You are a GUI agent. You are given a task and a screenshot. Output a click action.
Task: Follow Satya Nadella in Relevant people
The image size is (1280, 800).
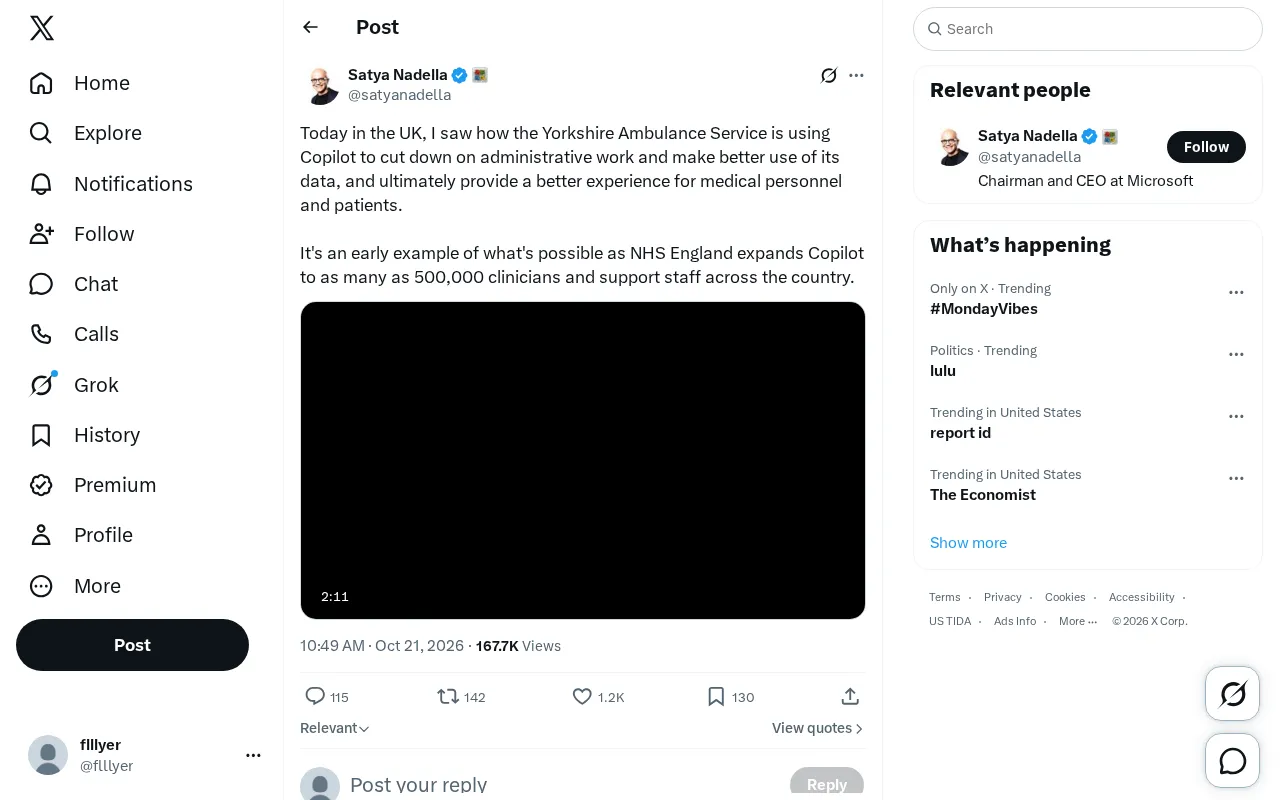[1206, 147]
